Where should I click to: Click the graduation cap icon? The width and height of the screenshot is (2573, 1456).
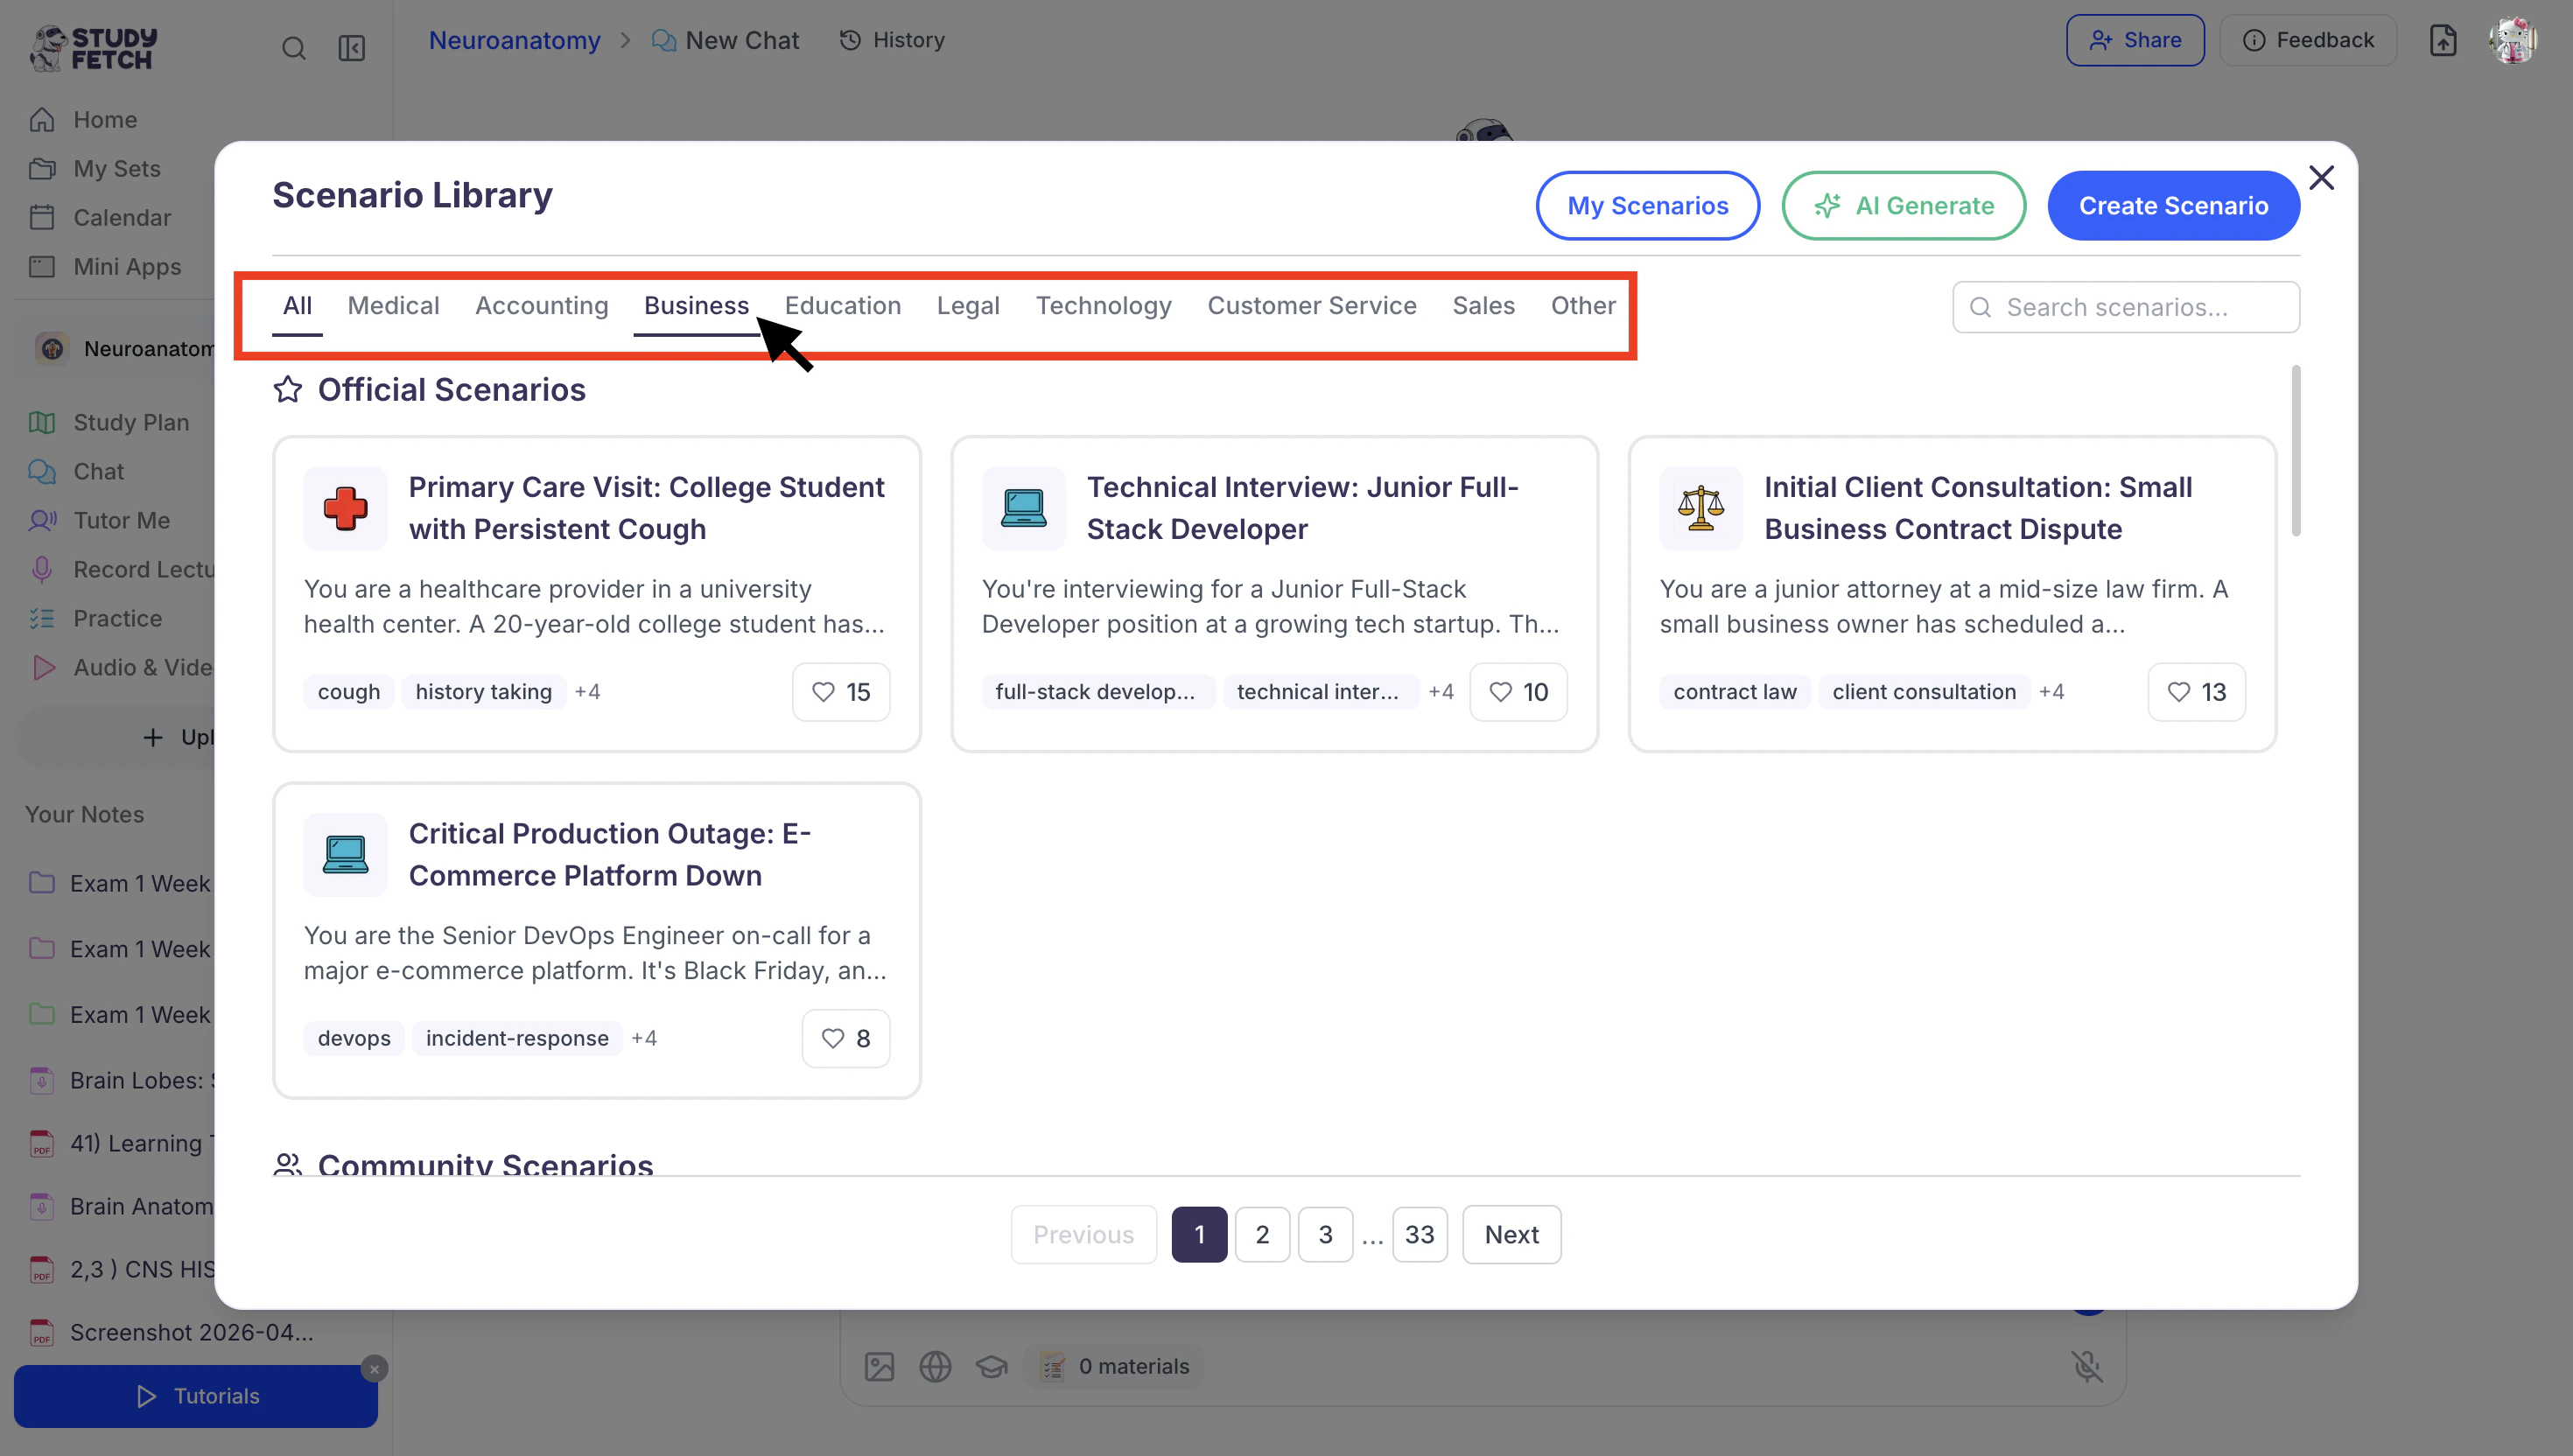pyautogui.click(x=991, y=1366)
